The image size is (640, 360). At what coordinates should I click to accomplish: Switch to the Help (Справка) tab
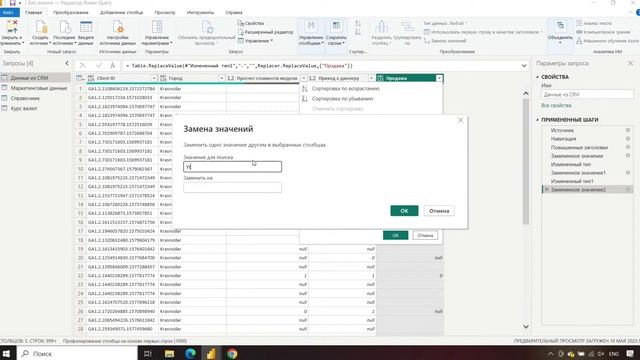(234, 13)
